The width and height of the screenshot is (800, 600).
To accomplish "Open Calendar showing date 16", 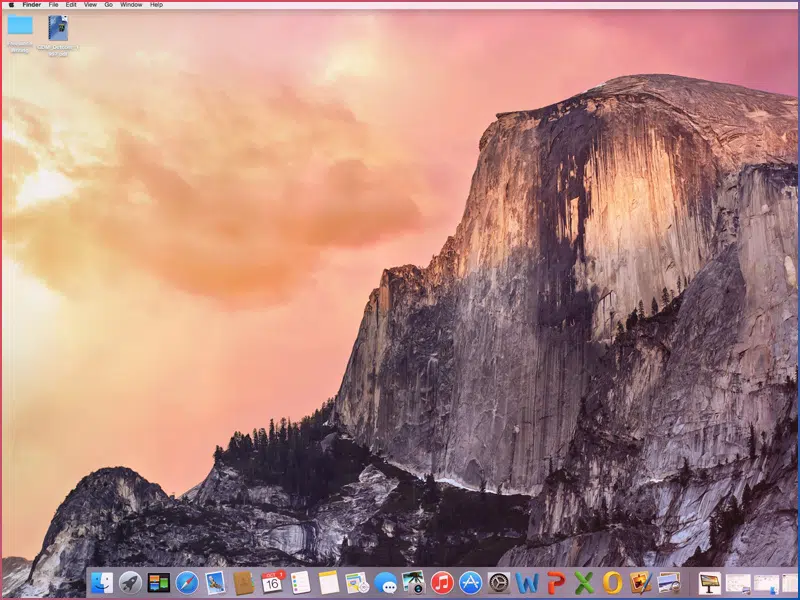I will [x=272, y=583].
